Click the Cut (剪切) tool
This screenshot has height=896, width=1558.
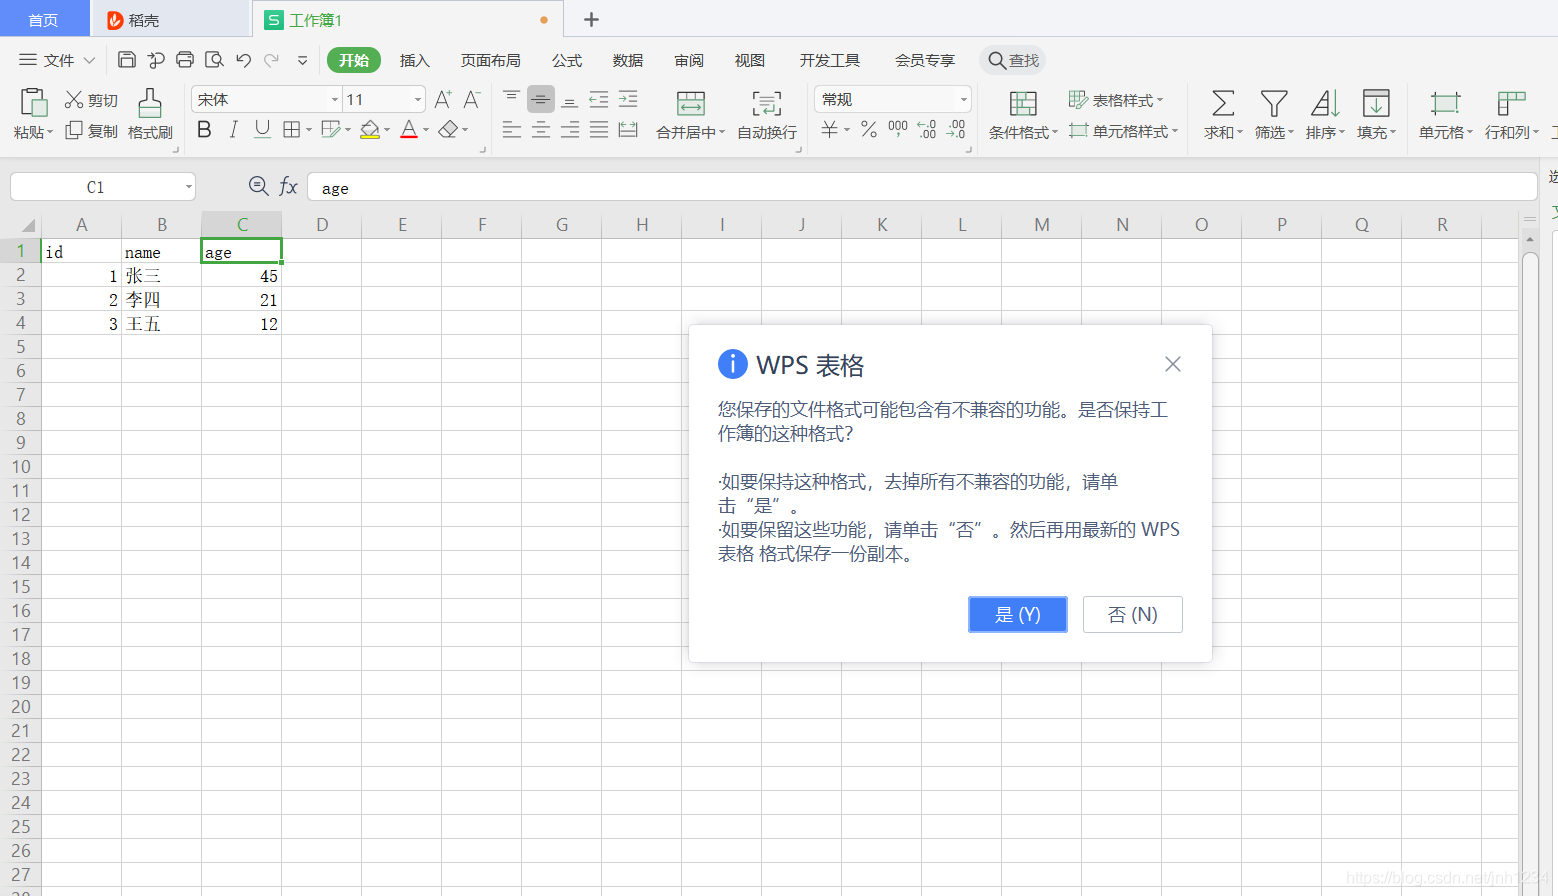pos(91,100)
